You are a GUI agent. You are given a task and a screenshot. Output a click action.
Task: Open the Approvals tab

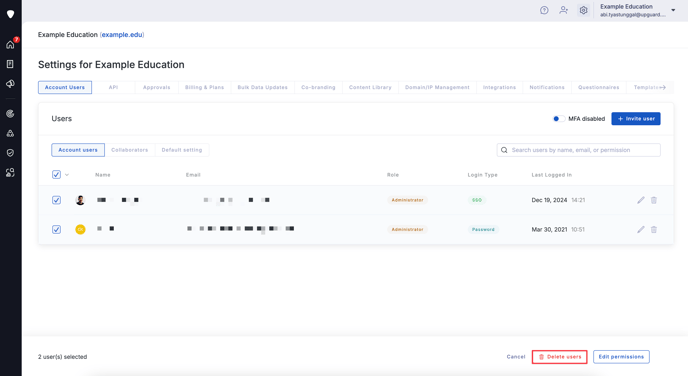click(157, 87)
